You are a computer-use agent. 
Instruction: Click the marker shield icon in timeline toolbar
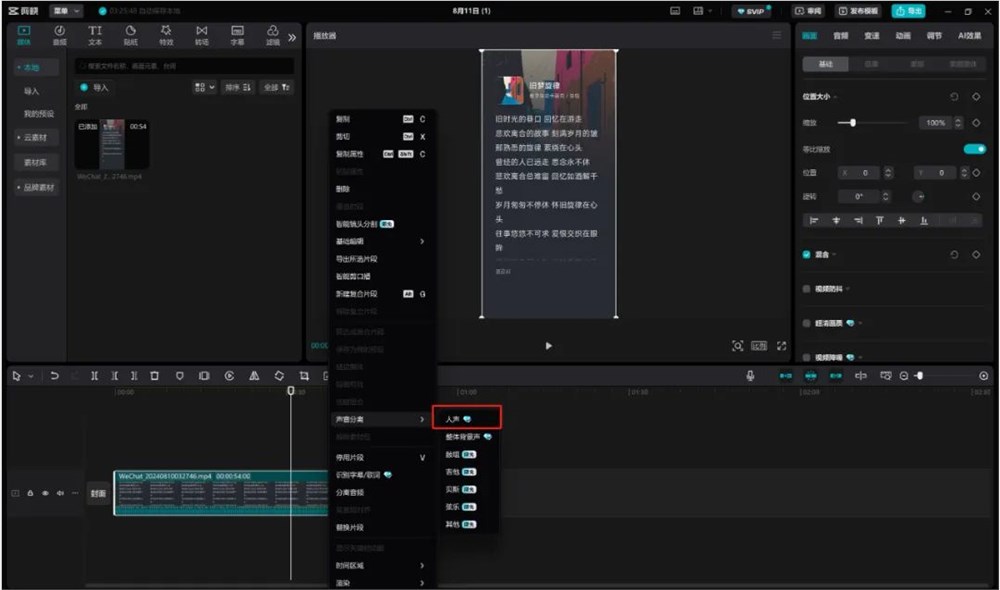[180, 376]
